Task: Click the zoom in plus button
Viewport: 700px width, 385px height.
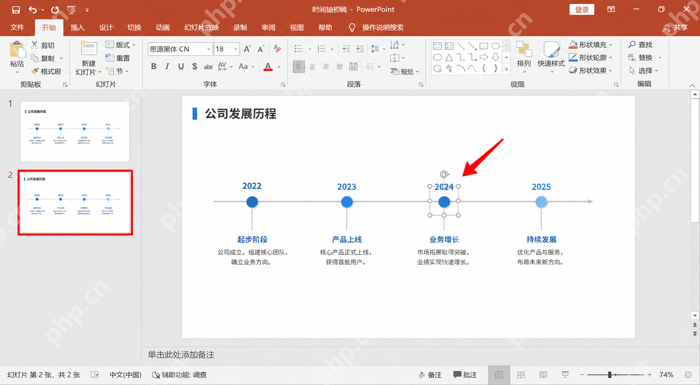Action: [649, 375]
